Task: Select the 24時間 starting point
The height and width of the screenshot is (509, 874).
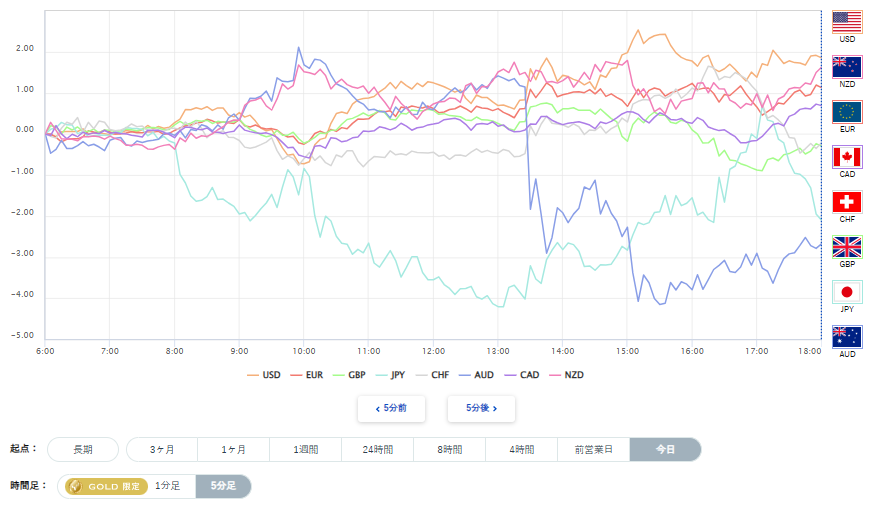Action: point(377,449)
